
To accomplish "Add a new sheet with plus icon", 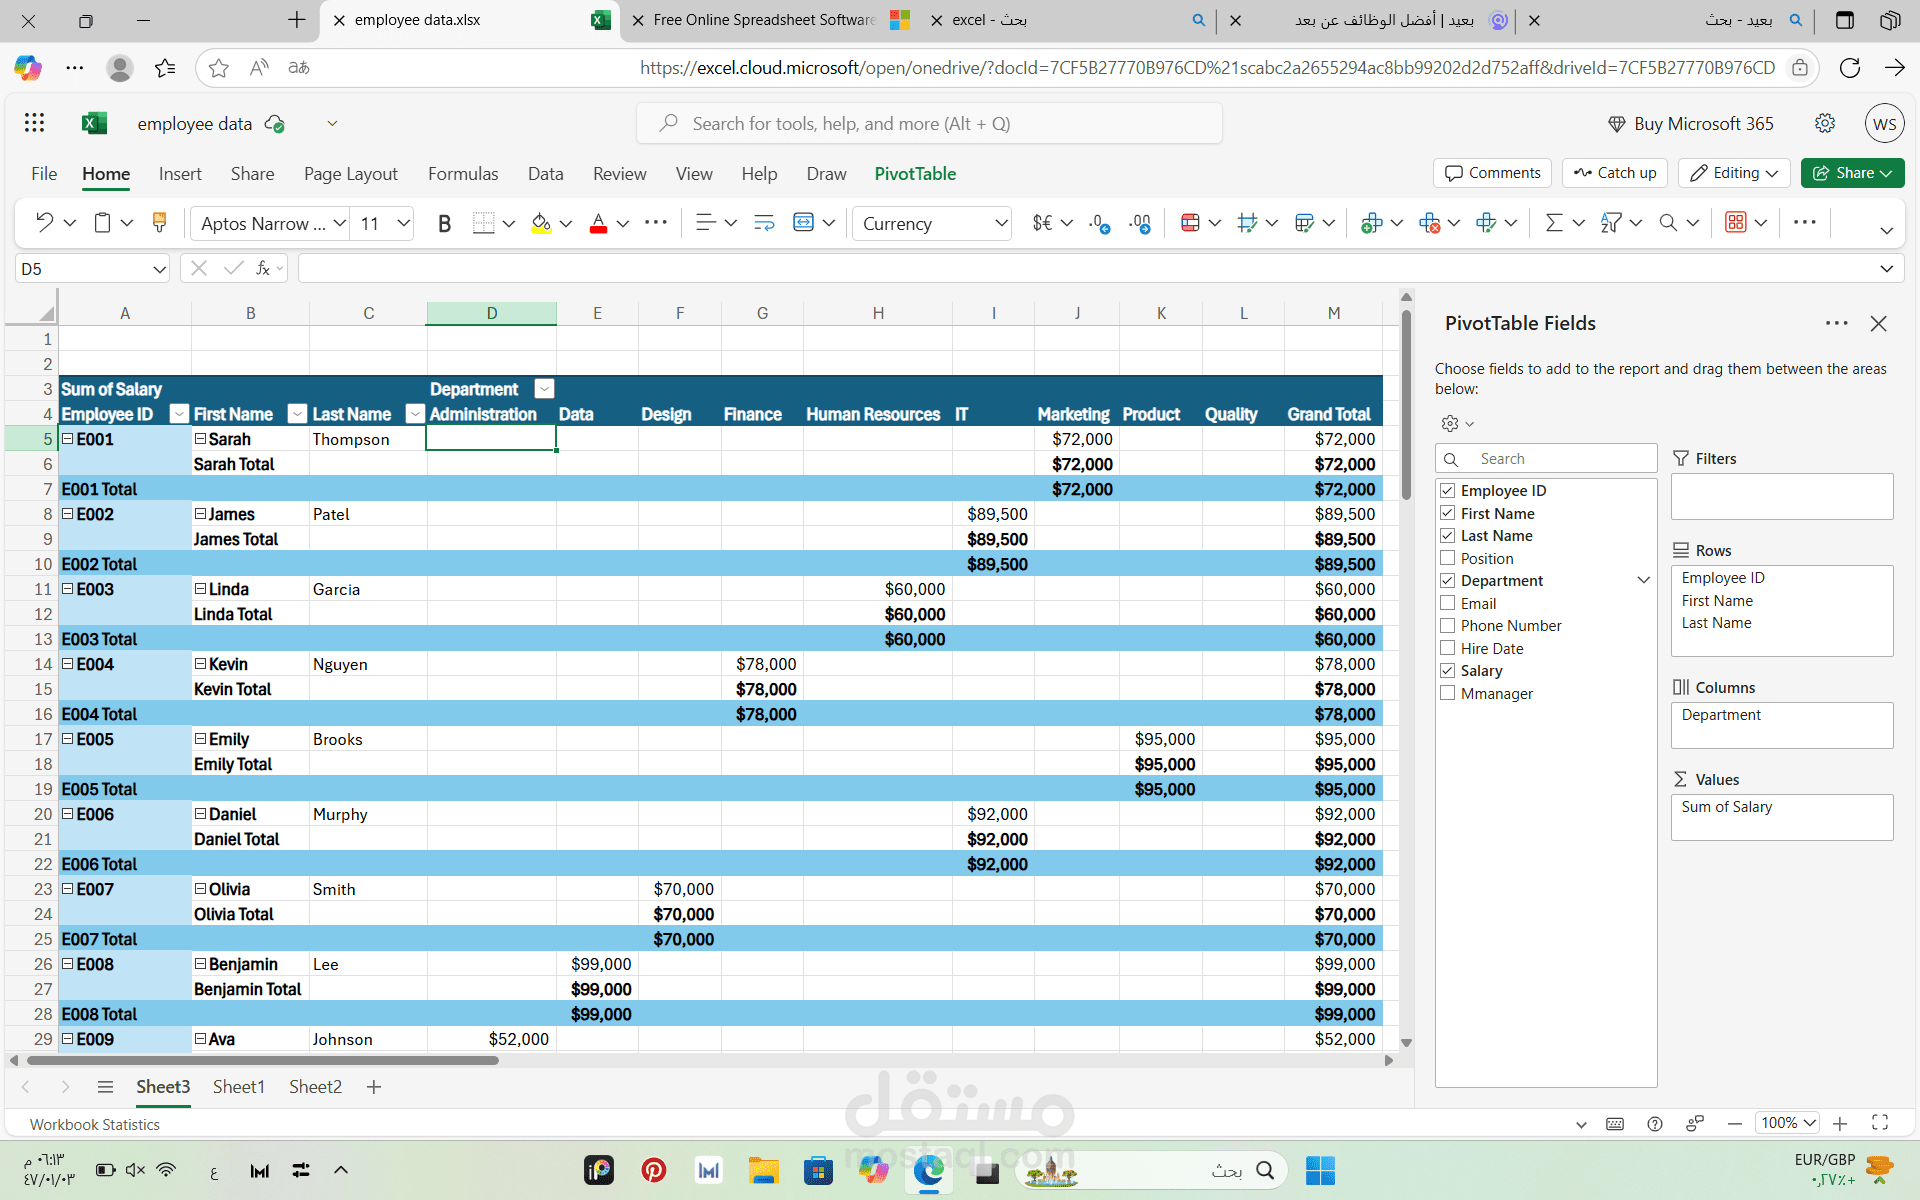I will click(x=374, y=1087).
